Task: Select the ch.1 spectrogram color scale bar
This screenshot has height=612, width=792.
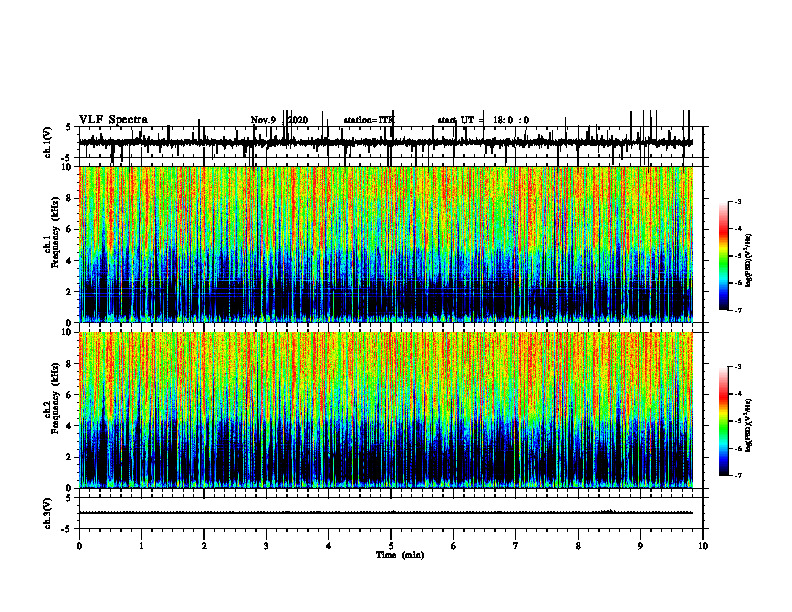Action: tap(723, 255)
